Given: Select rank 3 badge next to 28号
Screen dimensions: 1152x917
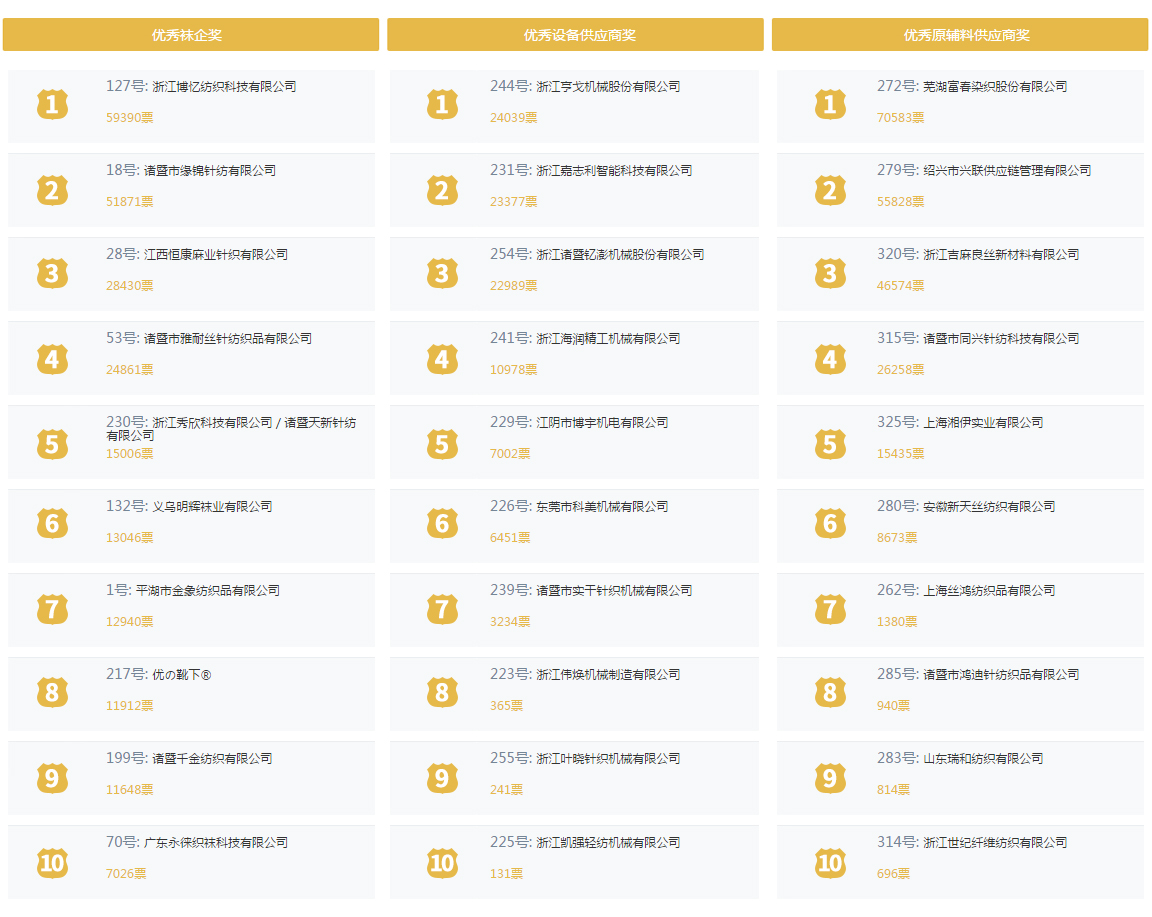Looking at the screenshot, I should (52, 273).
